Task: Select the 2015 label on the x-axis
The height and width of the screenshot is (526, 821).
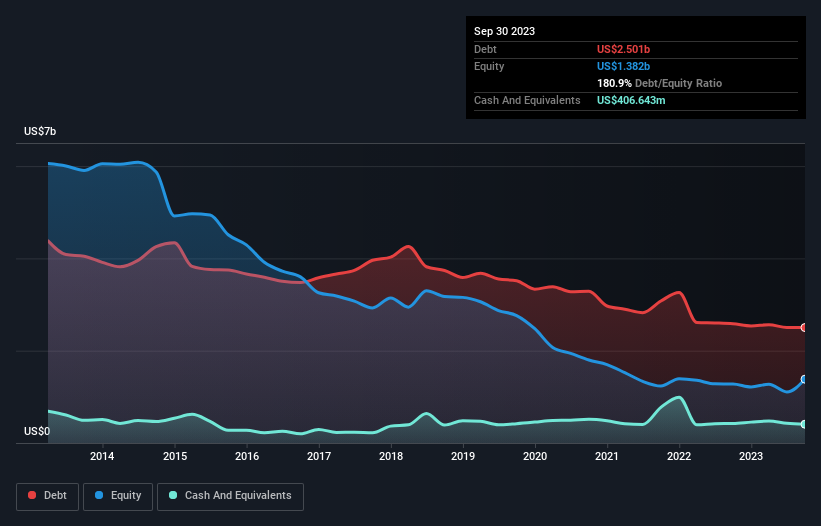Action: 175,457
